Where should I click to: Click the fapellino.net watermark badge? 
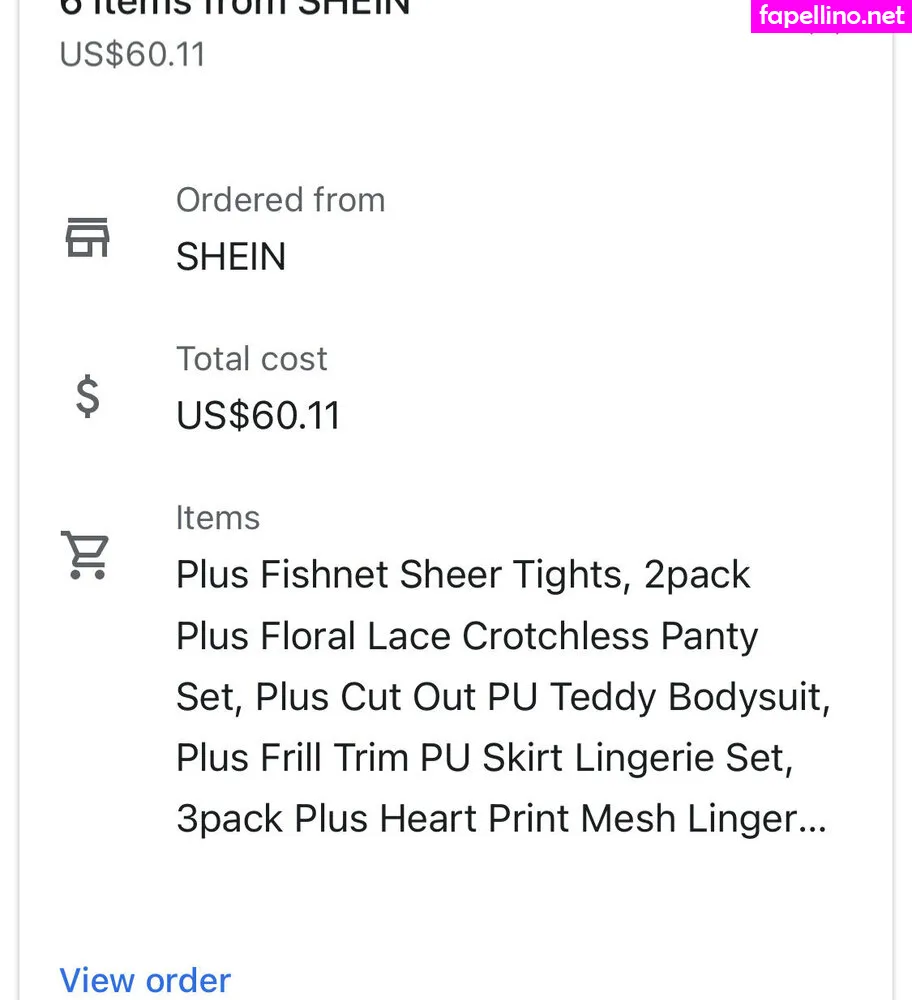coord(831,16)
